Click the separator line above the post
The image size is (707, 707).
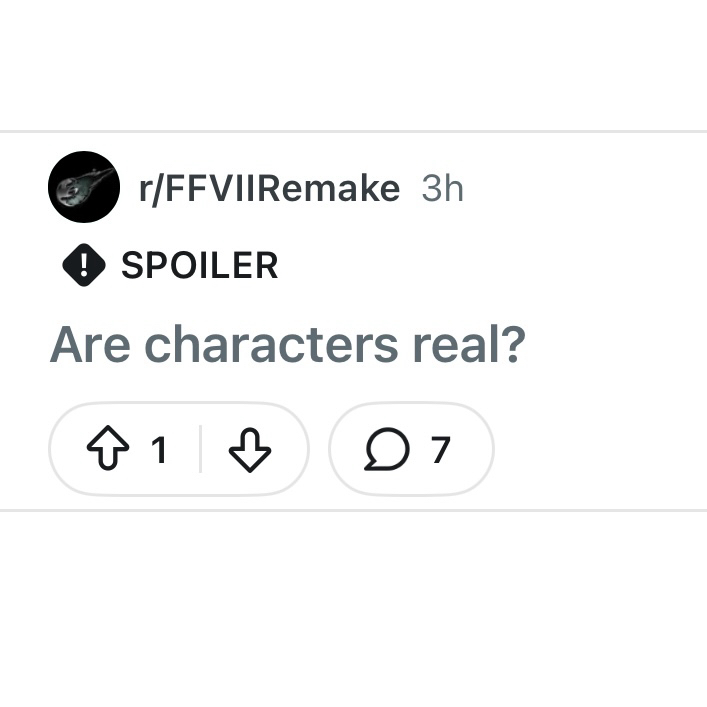pos(353,131)
